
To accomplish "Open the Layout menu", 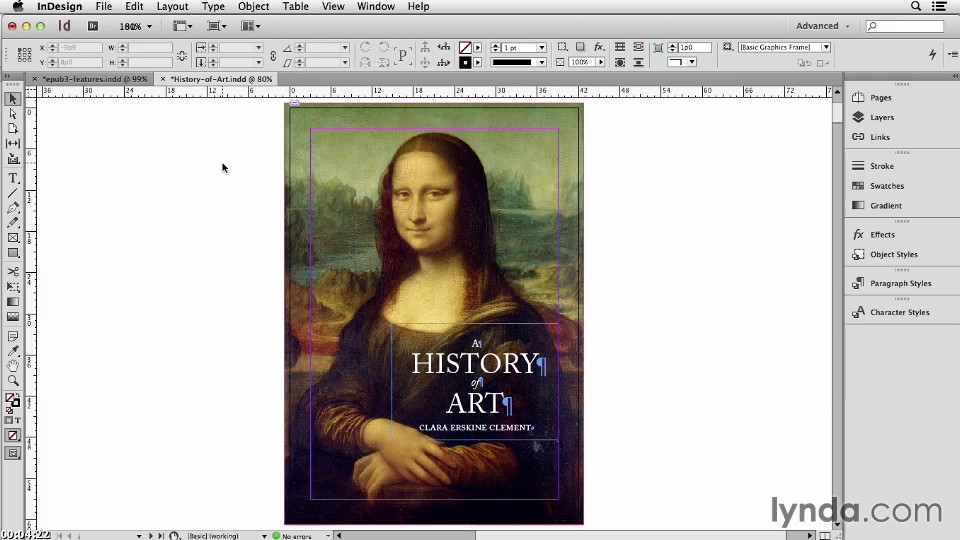I will [x=172, y=6].
